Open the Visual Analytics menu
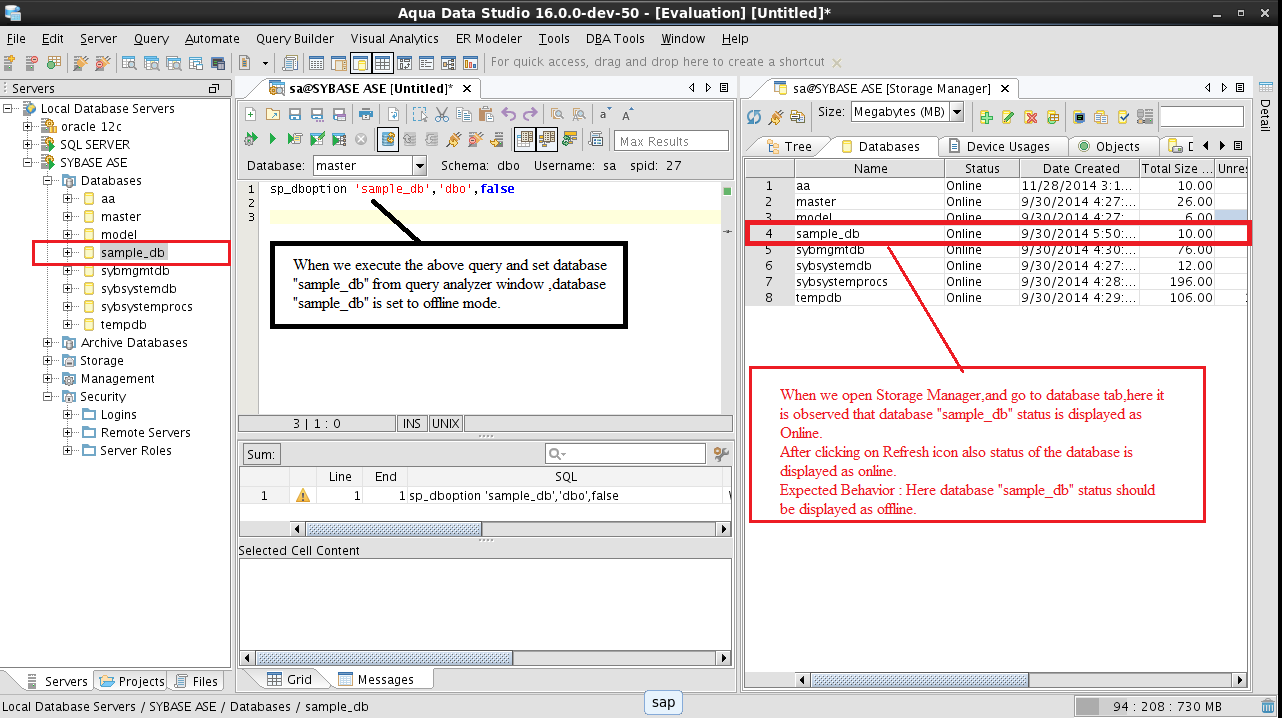Screen dimensions: 1284x722 tap(394, 38)
